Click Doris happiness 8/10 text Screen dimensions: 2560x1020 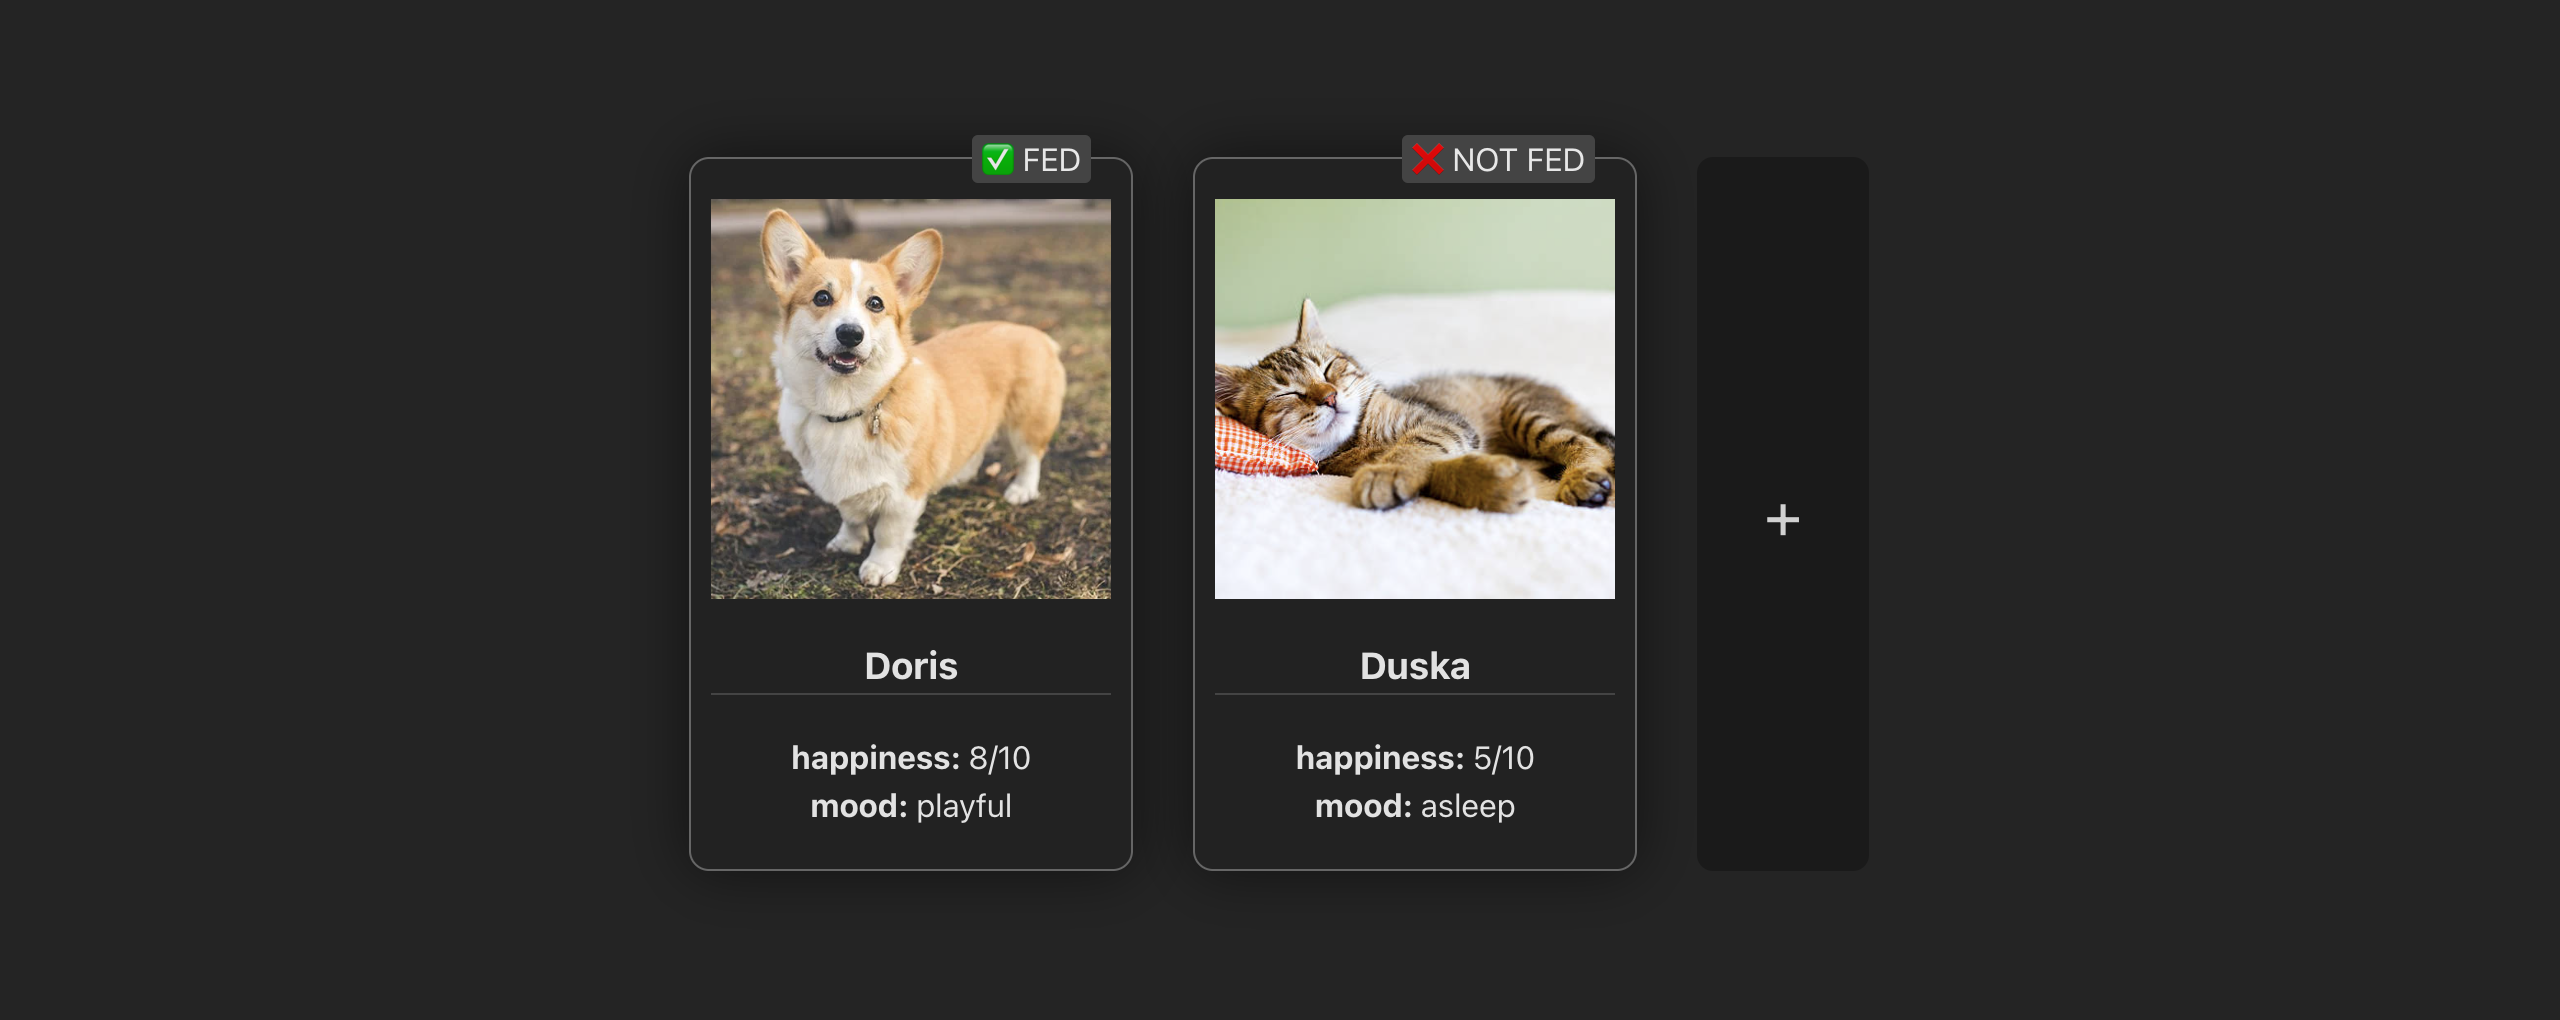pos(911,758)
